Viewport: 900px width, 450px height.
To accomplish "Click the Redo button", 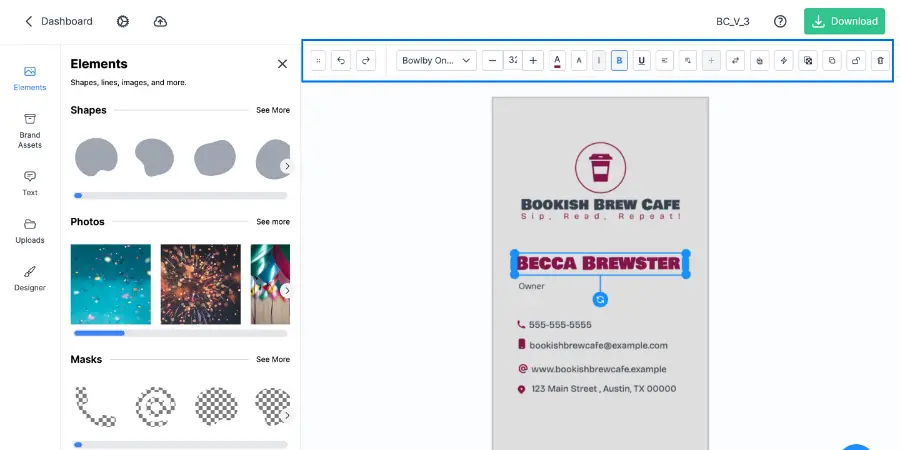I will [366, 60].
